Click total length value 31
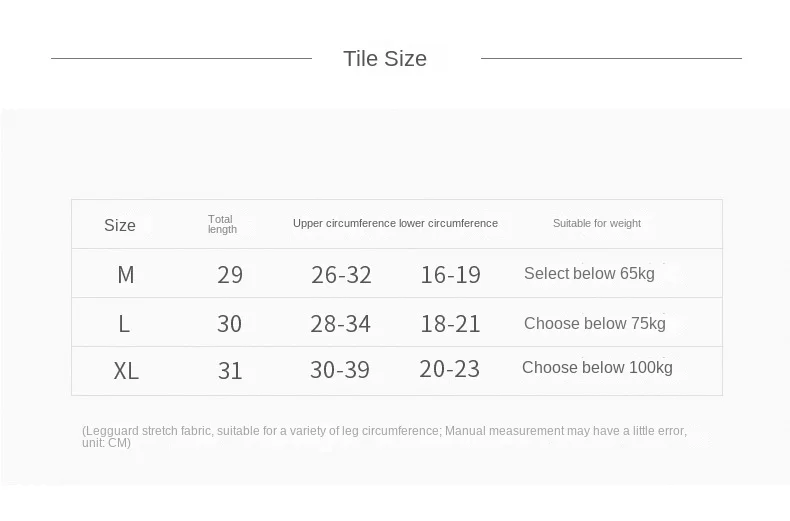 [x=230, y=371]
